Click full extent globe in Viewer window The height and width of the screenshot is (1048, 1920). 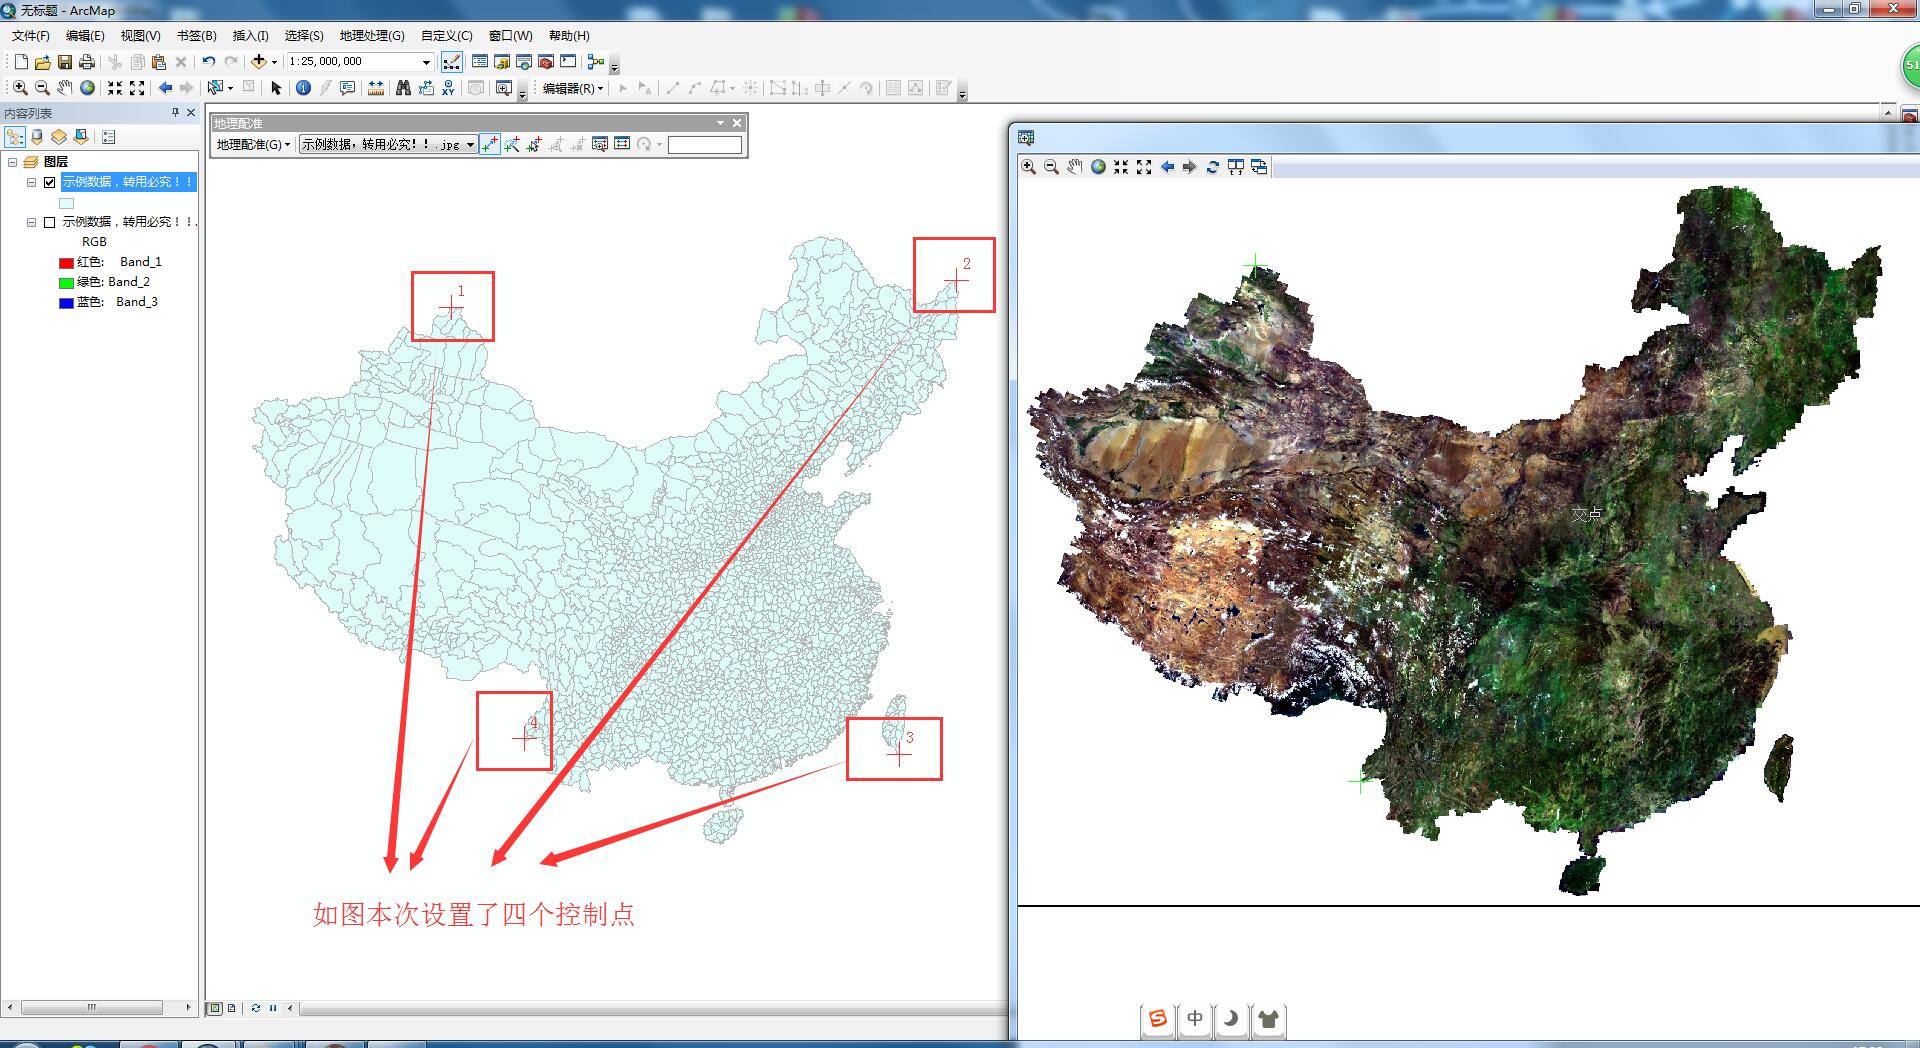pos(1098,167)
